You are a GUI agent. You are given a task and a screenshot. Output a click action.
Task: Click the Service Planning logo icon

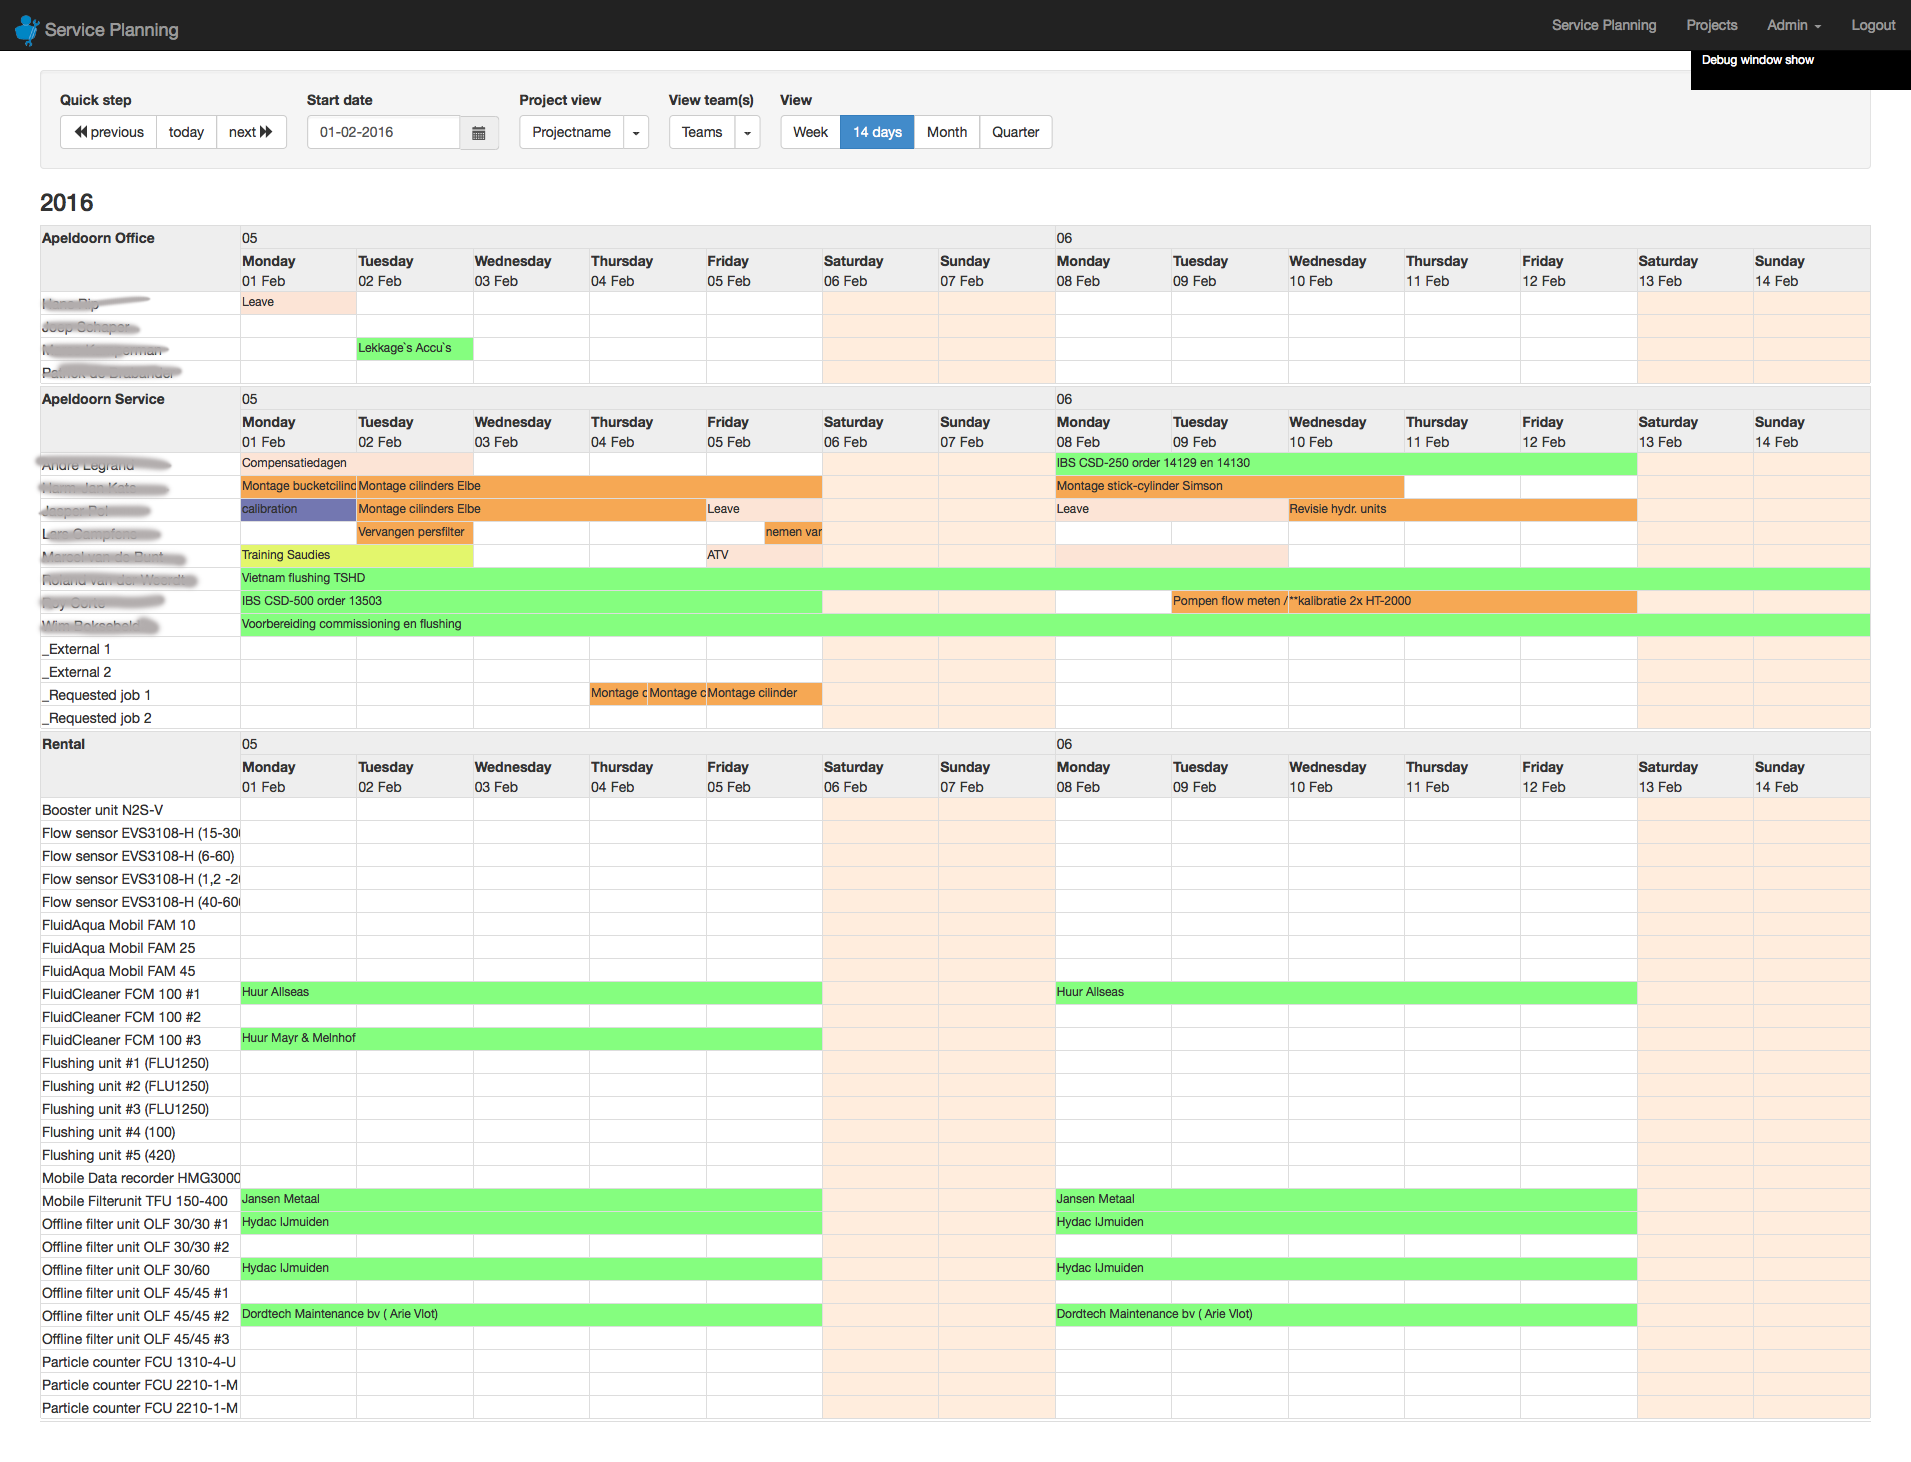pyautogui.click(x=27, y=30)
